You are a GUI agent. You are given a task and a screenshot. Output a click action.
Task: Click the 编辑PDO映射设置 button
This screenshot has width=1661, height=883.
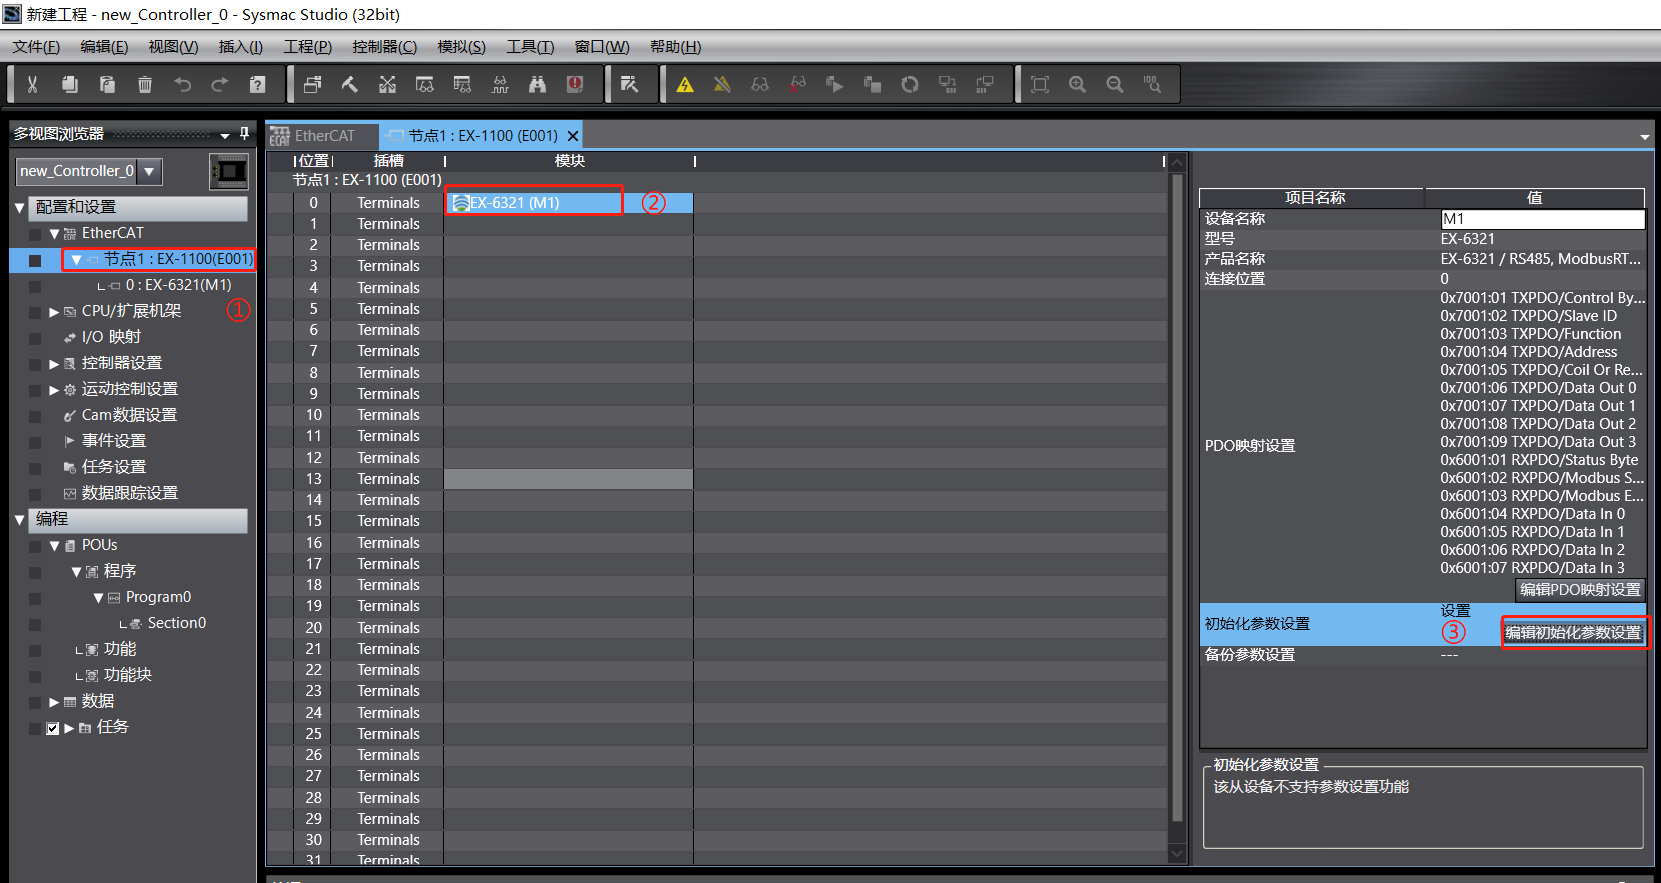pyautogui.click(x=1580, y=590)
